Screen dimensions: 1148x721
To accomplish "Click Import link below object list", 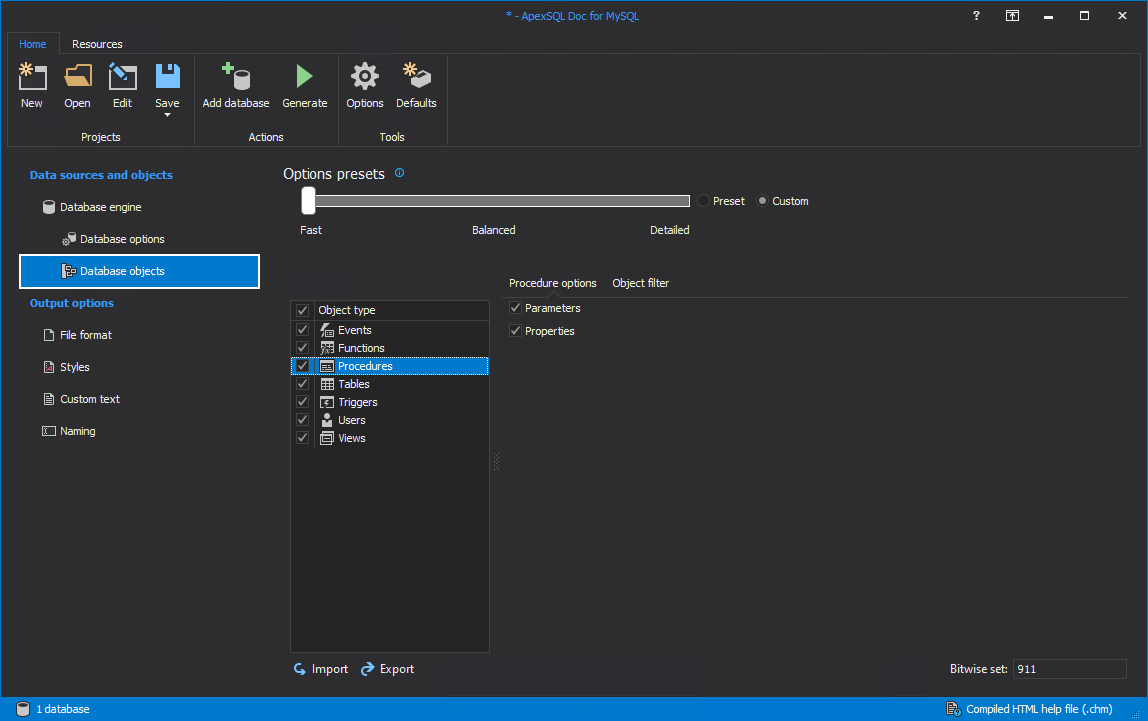I will [321, 669].
